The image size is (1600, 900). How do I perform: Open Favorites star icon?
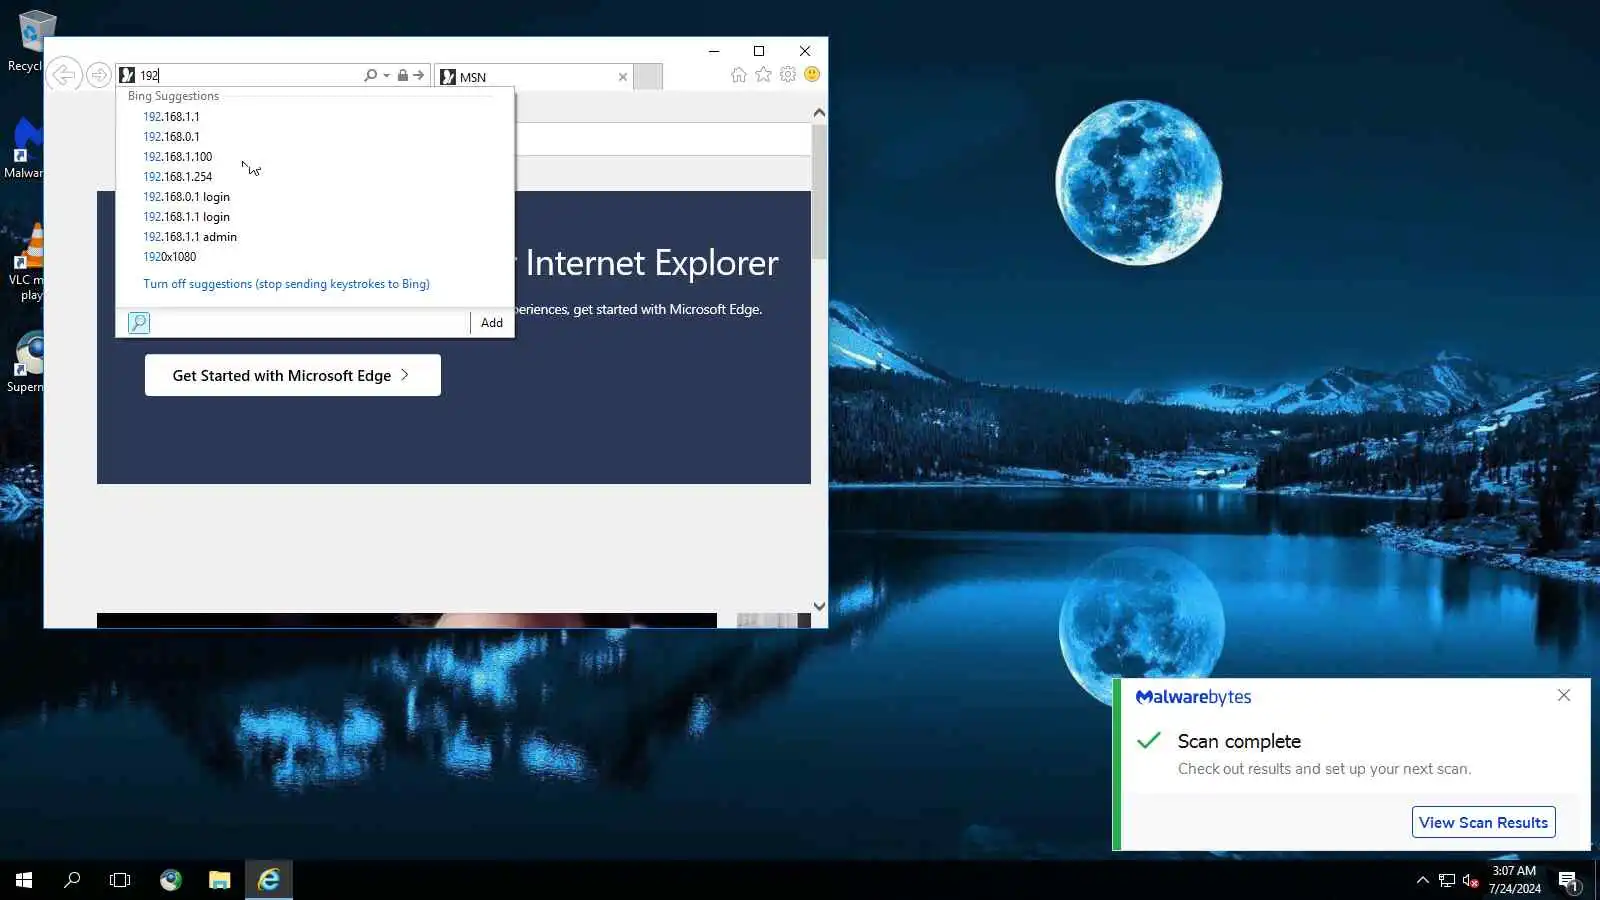[x=763, y=75]
